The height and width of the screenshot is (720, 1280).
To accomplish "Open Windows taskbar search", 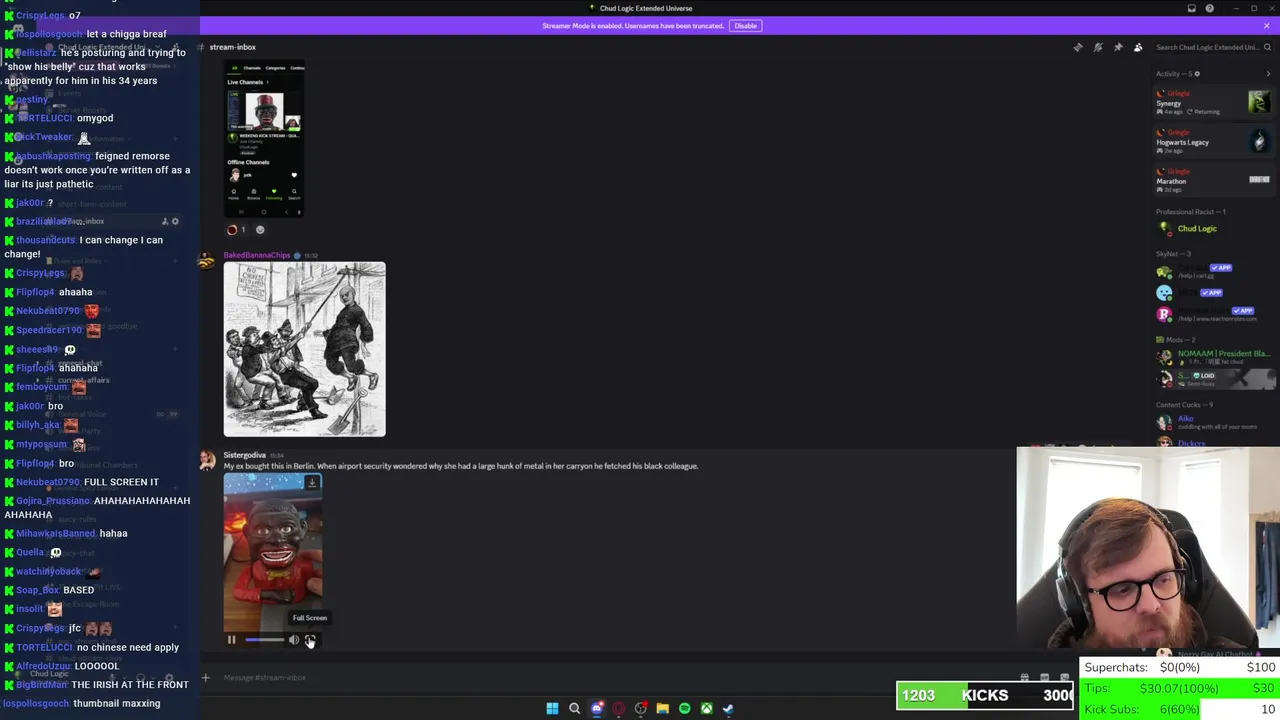I will tap(574, 709).
